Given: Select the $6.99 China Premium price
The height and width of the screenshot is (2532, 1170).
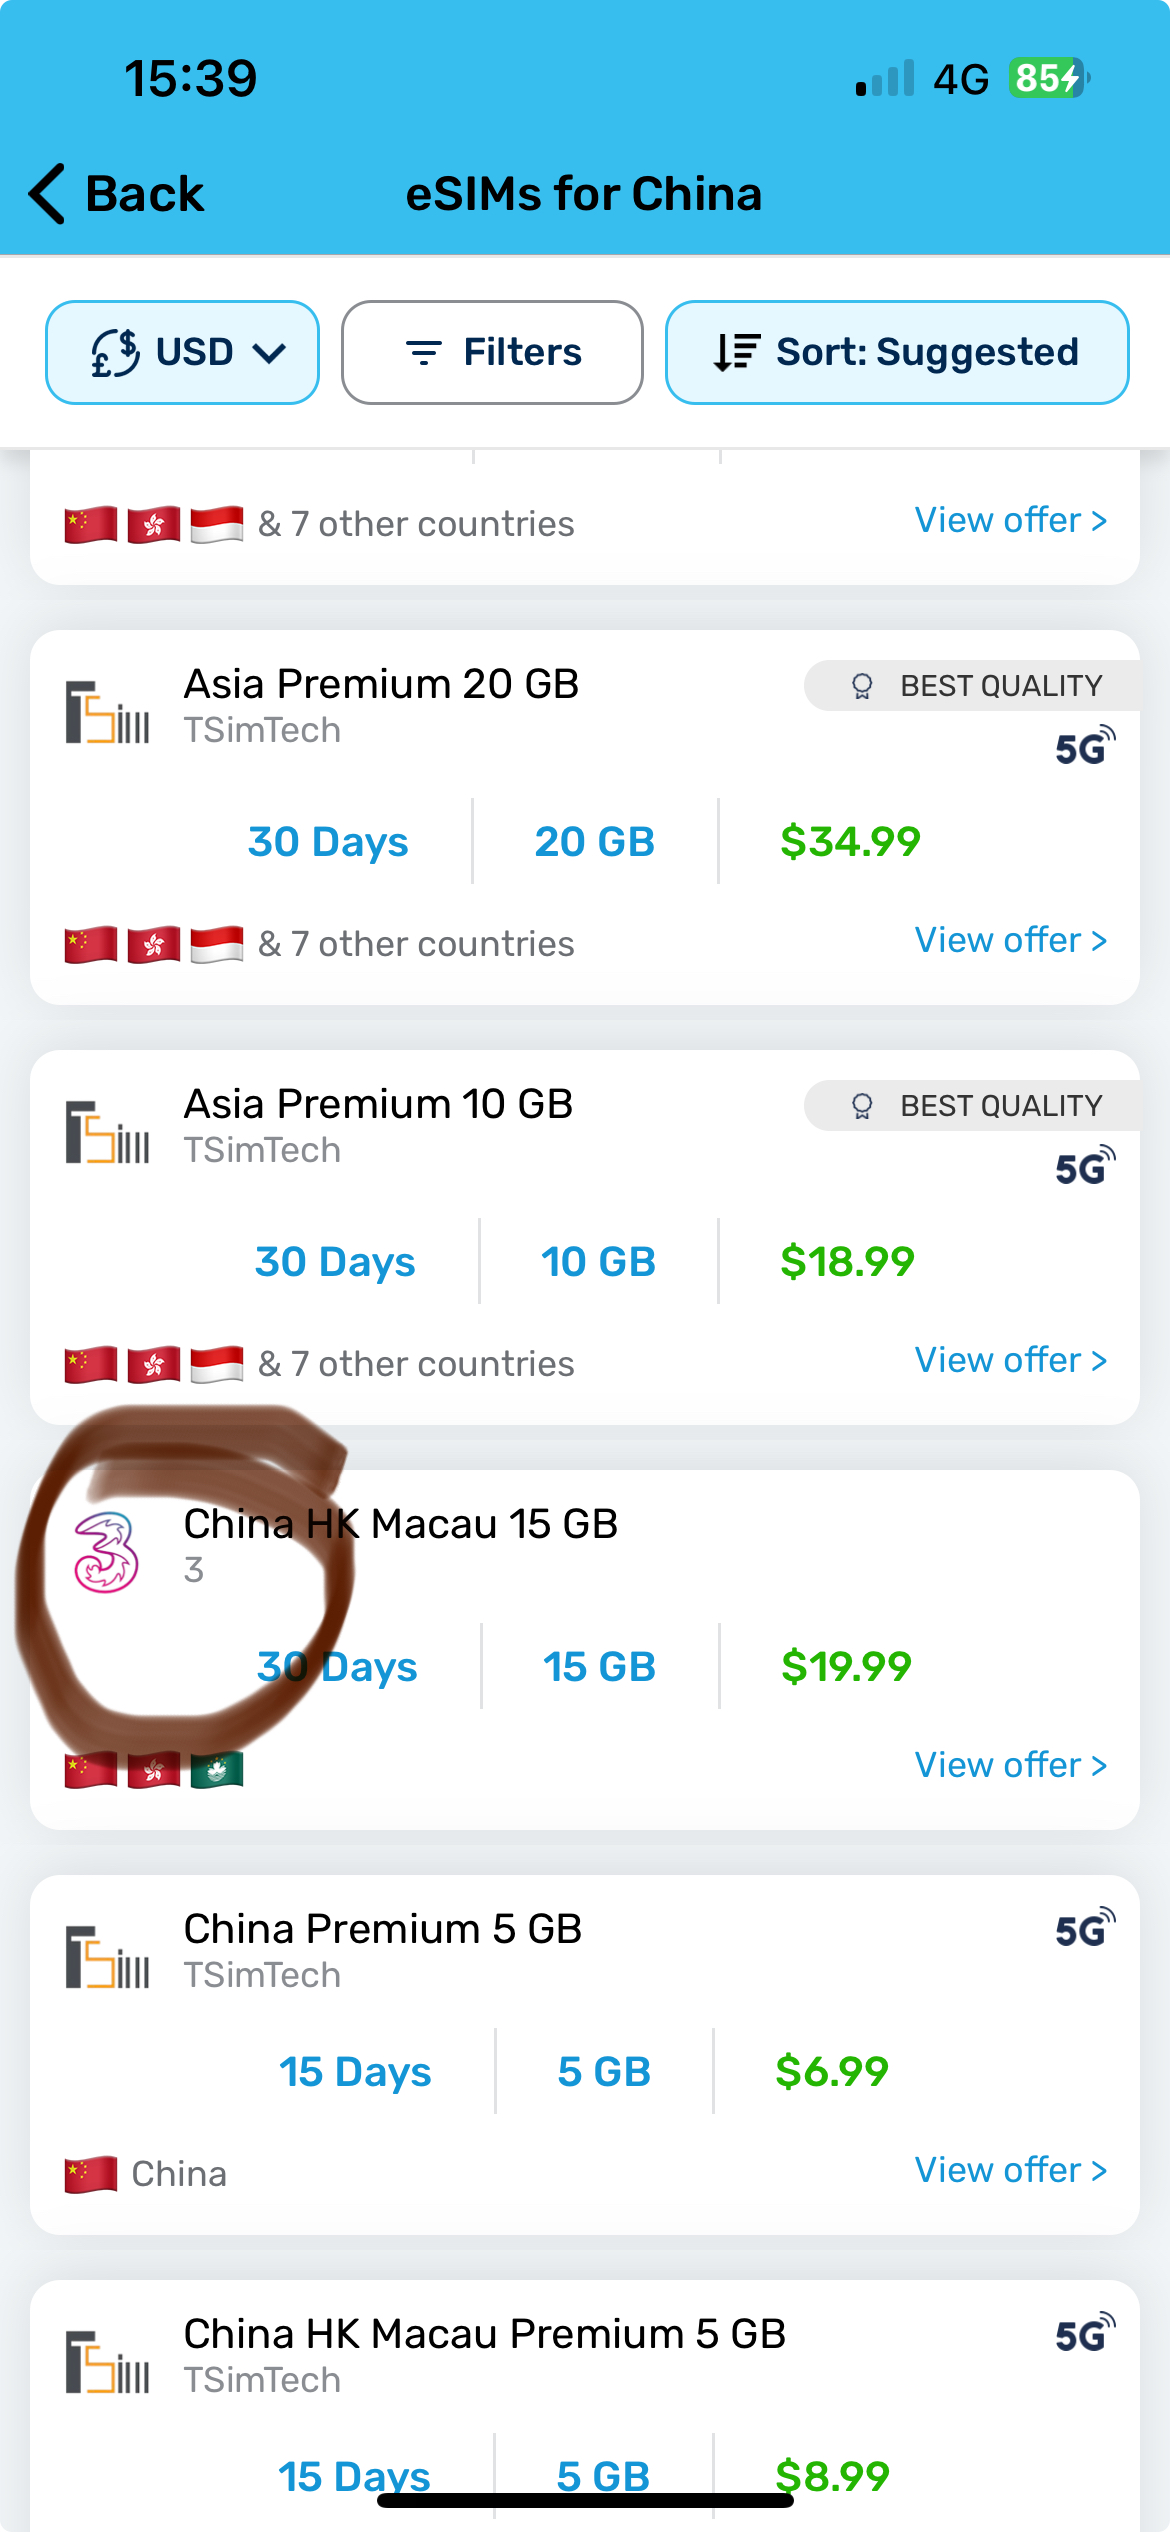Looking at the screenshot, I should [x=832, y=2072].
